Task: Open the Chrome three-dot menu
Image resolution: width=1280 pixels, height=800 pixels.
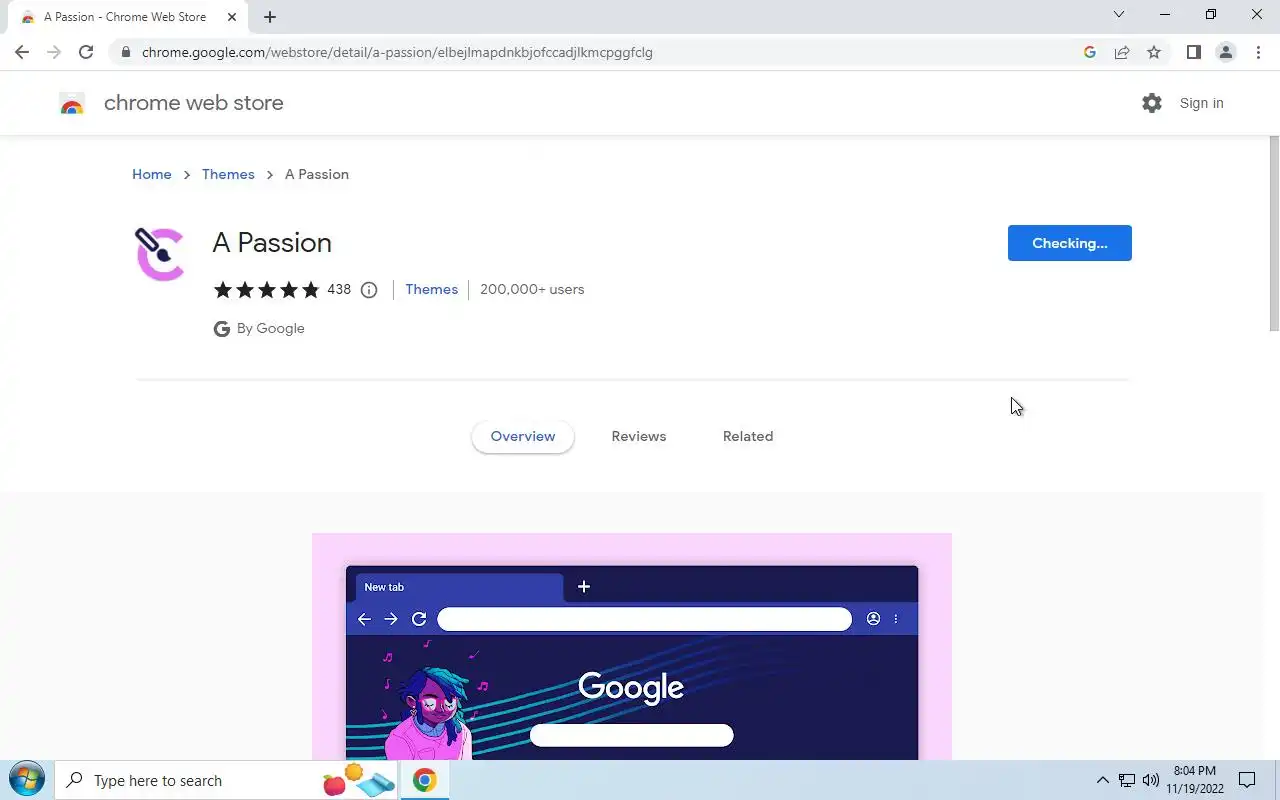Action: (1258, 52)
